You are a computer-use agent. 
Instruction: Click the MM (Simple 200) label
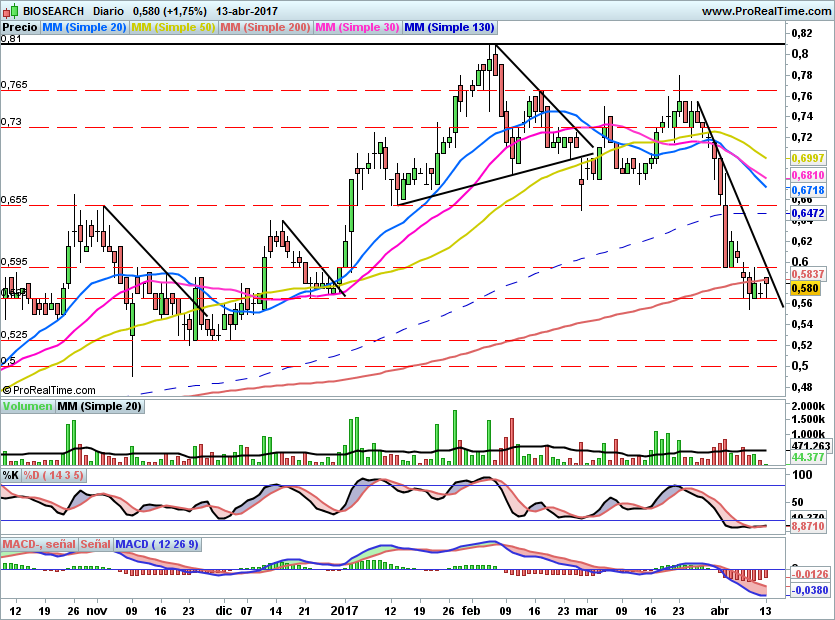[x=265, y=28]
